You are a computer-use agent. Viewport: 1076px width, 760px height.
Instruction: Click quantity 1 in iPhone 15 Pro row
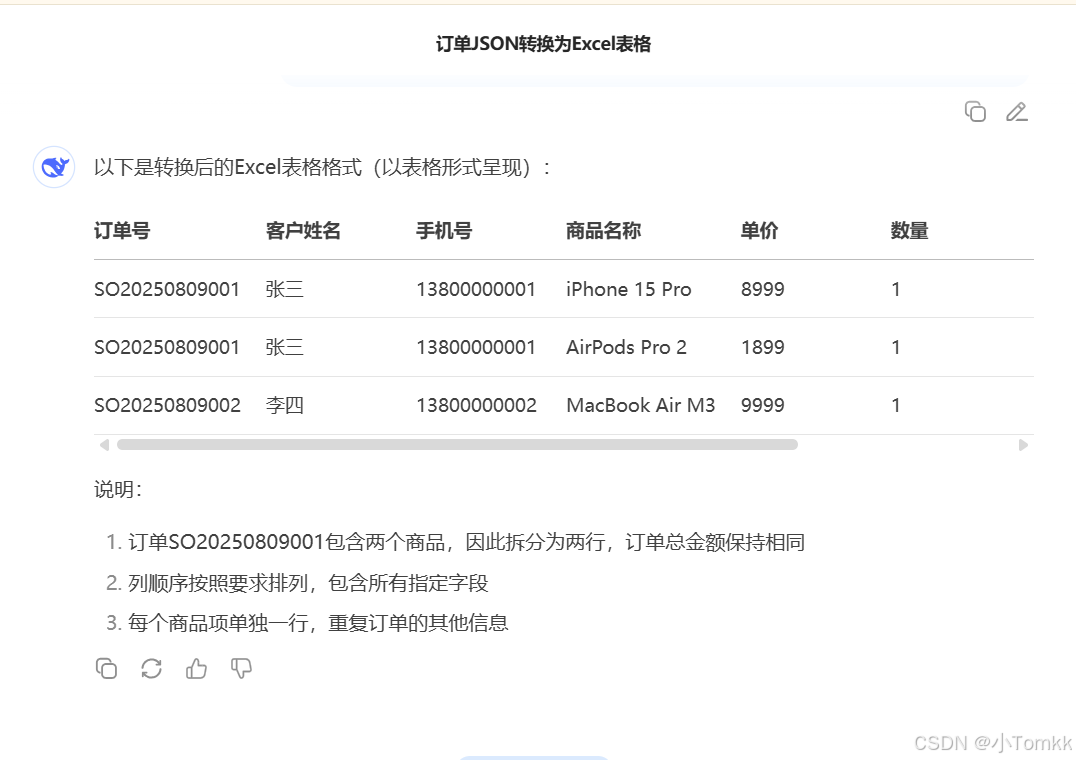point(896,289)
